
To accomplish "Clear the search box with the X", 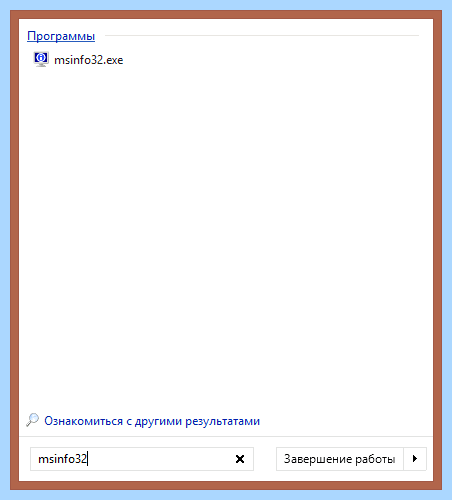I will tap(240, 459).
